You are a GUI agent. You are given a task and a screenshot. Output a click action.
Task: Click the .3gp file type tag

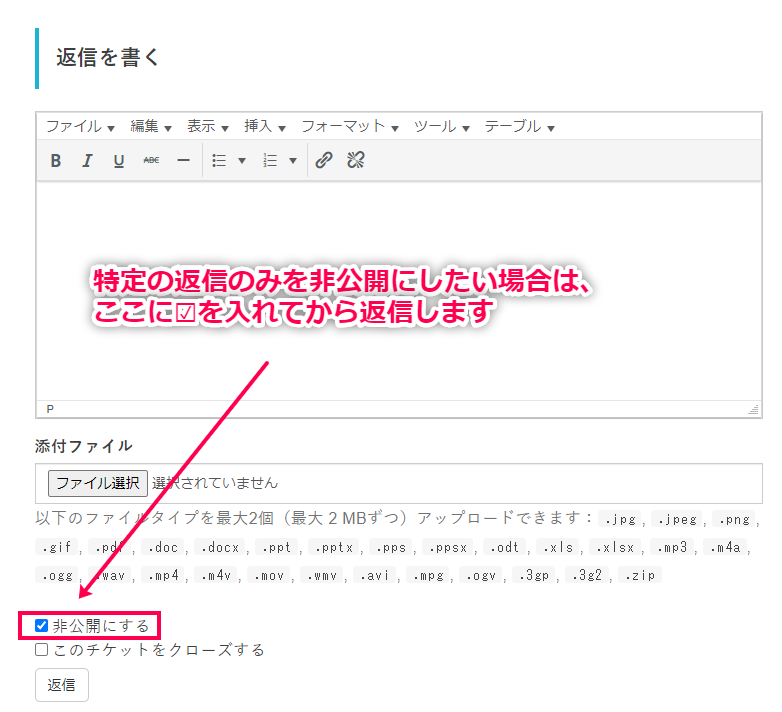coord(534,575)
